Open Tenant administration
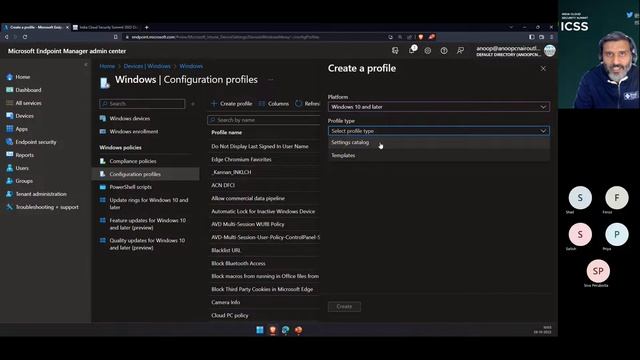 coord(41,194)
